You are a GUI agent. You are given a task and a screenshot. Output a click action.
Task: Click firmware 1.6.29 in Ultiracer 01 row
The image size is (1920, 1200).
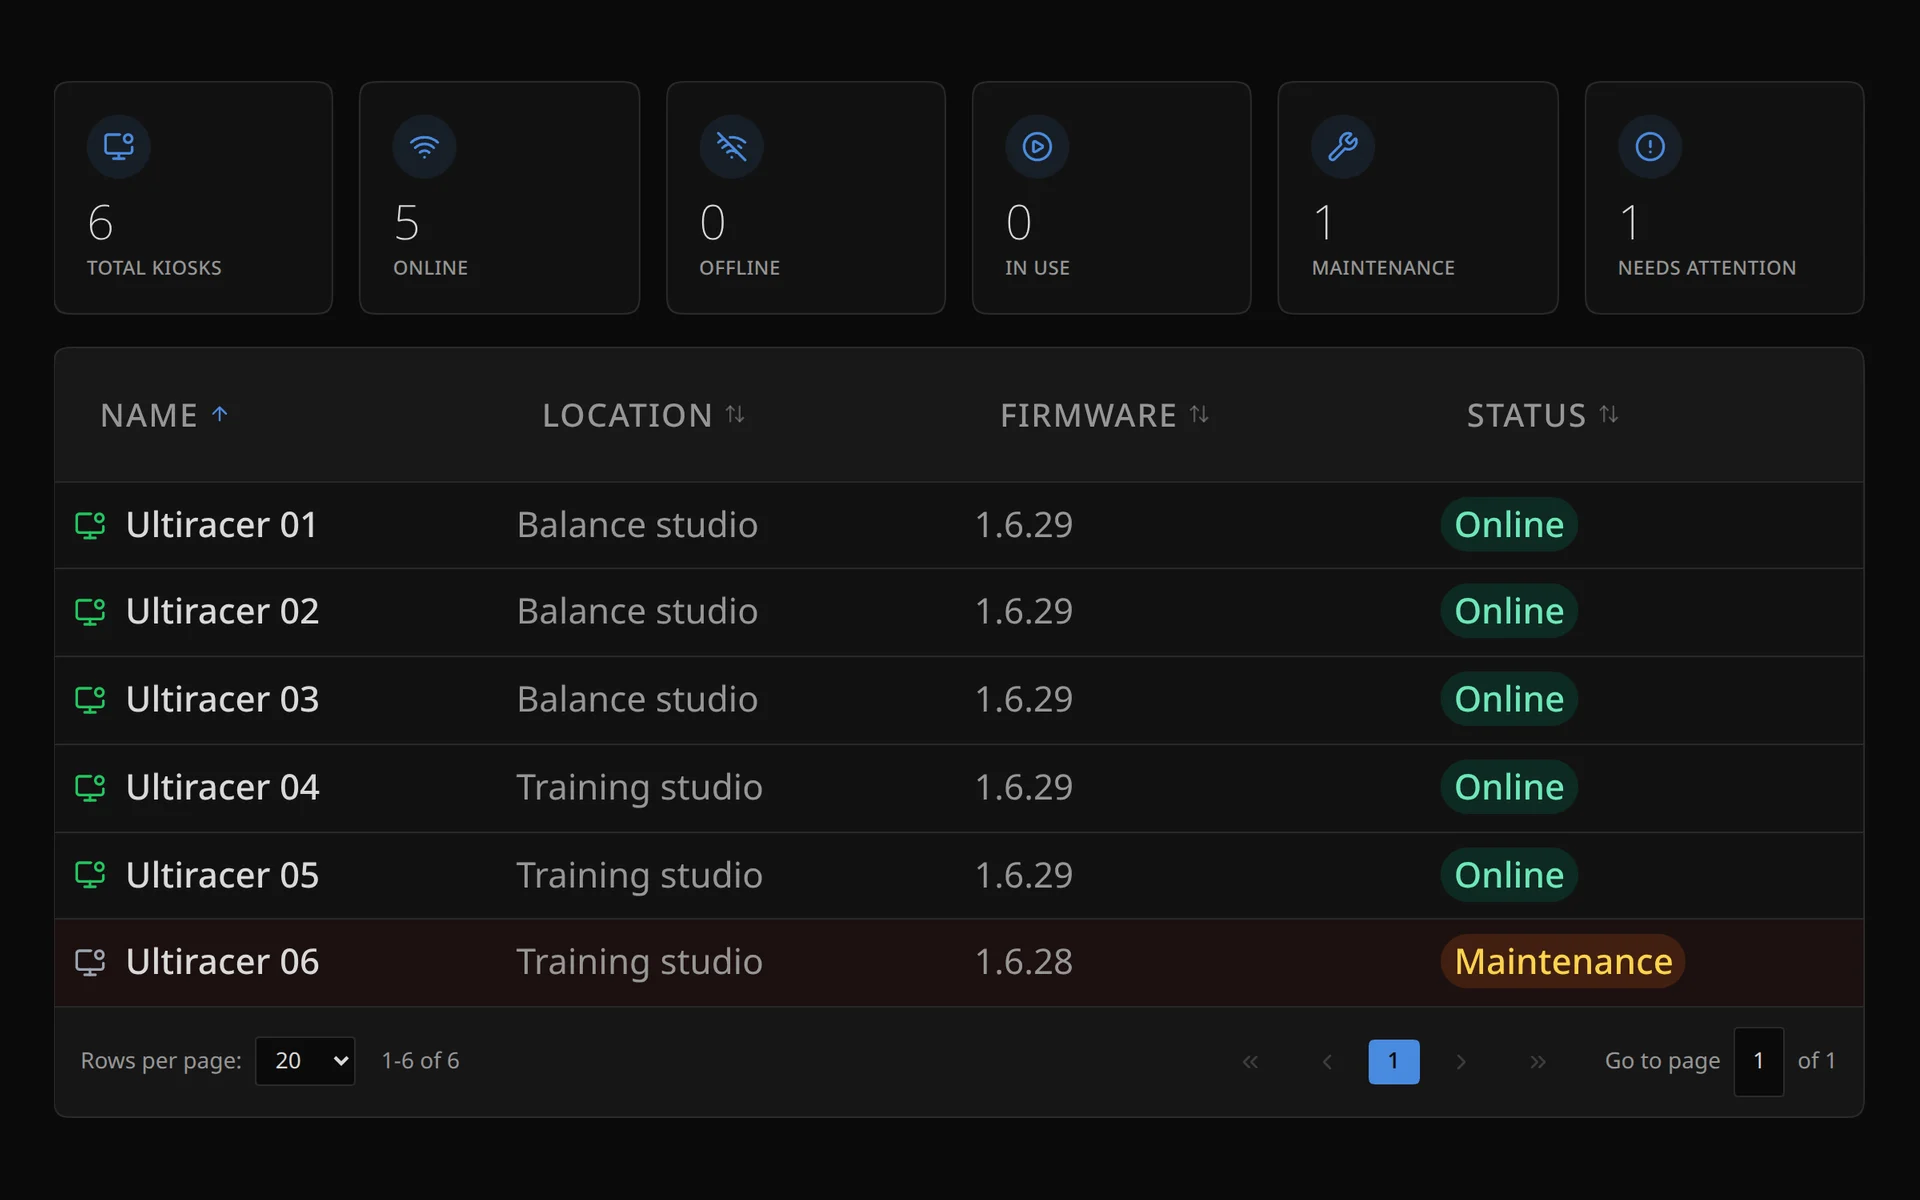pyautogui.click(x=1024, y=525)
